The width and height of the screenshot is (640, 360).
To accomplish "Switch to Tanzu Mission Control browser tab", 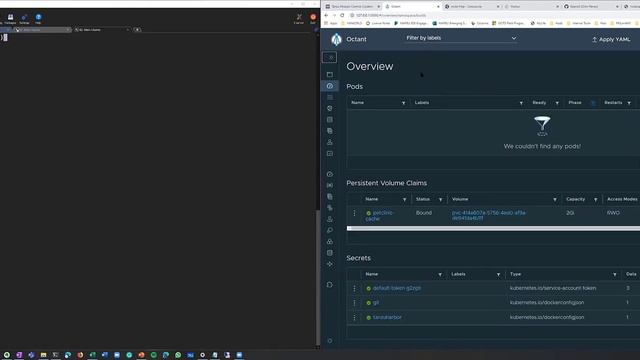I will (351, 7).
